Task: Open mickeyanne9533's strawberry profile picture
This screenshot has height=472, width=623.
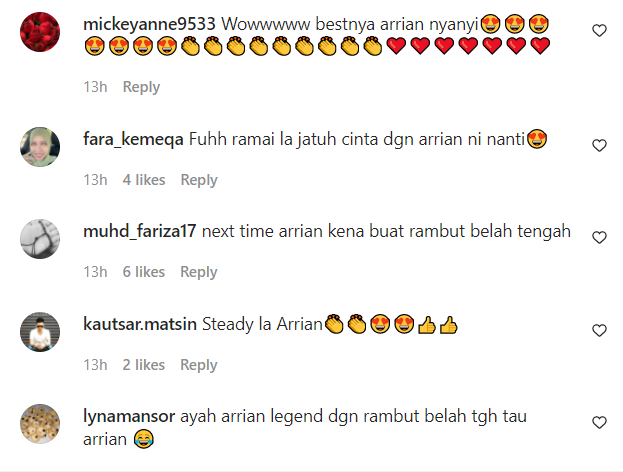Action: 40,32
